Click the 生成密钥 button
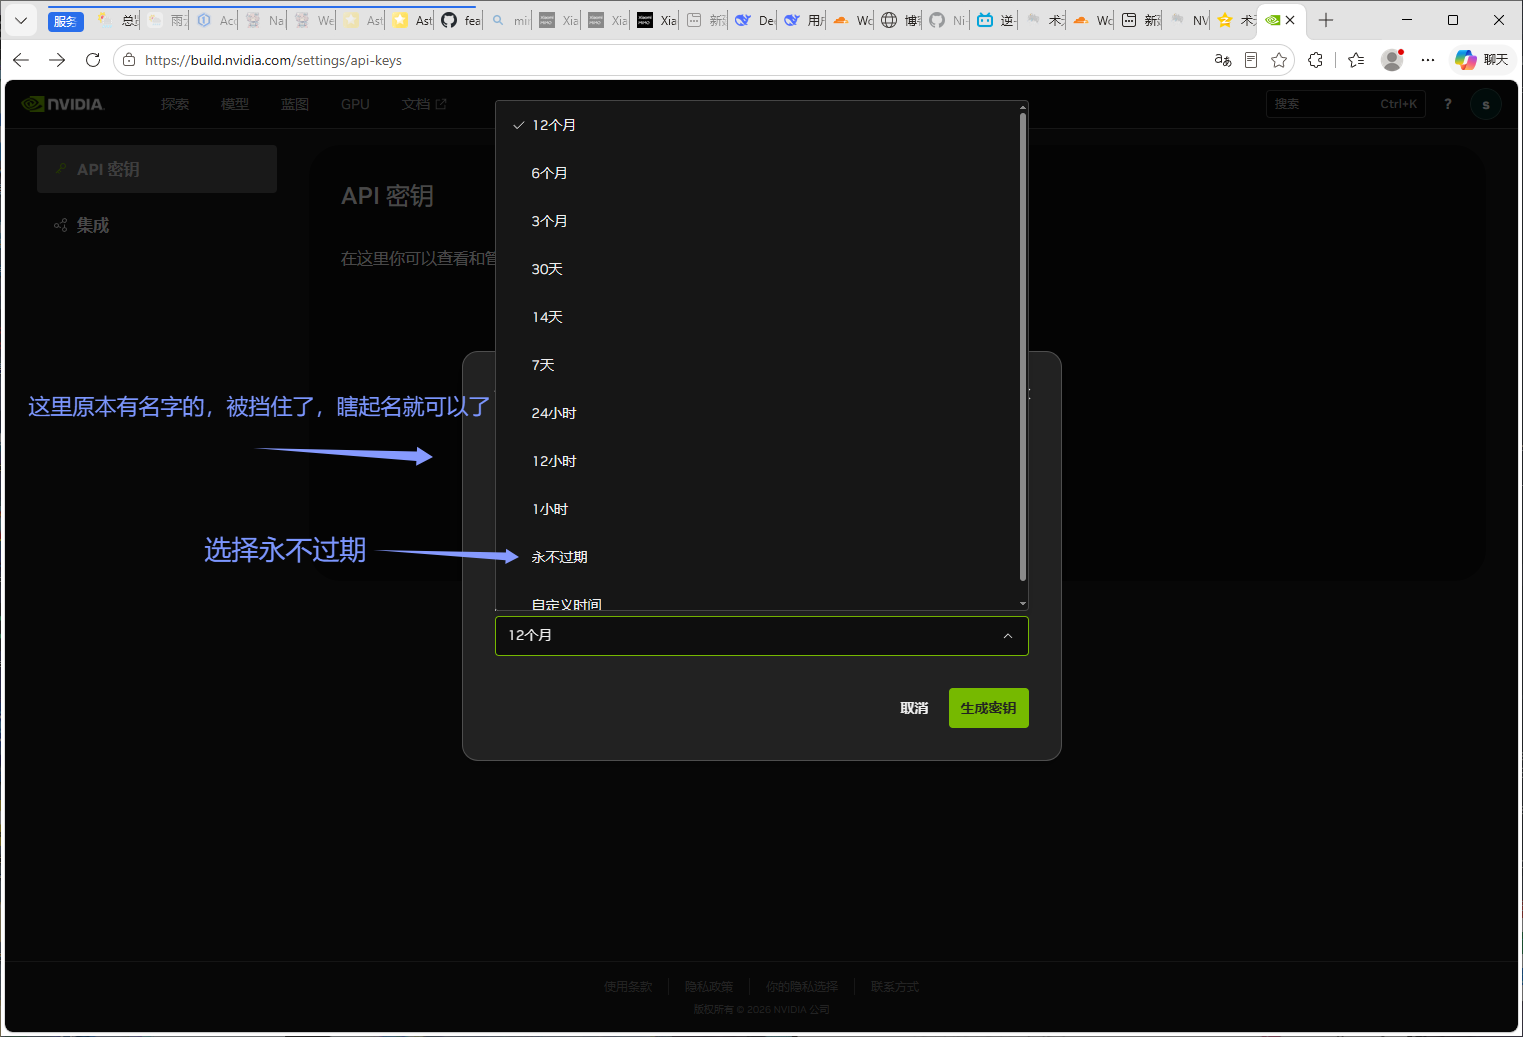1523x1037 pixels. [988, 708]
